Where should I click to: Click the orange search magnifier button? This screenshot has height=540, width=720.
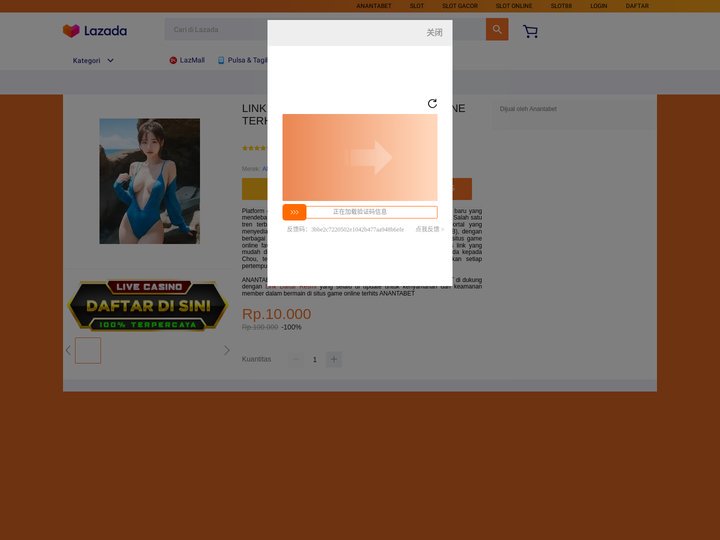click(x=497, y=29)
